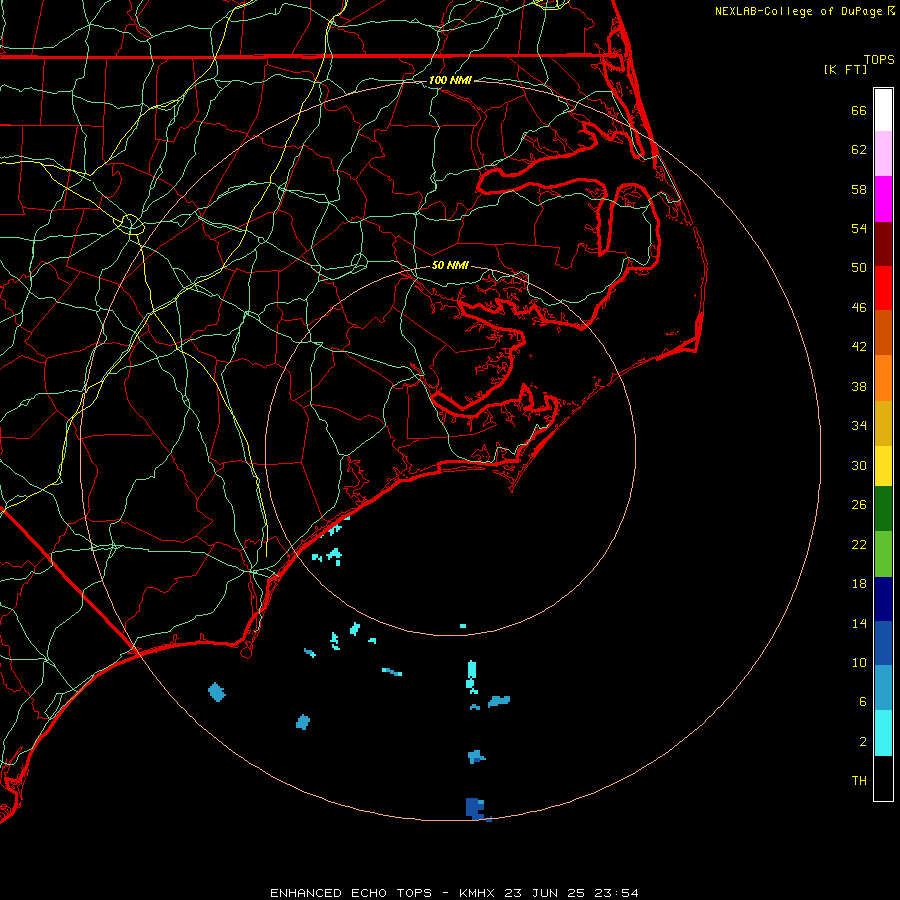Click the [K FT] units label

click(845, 70)
